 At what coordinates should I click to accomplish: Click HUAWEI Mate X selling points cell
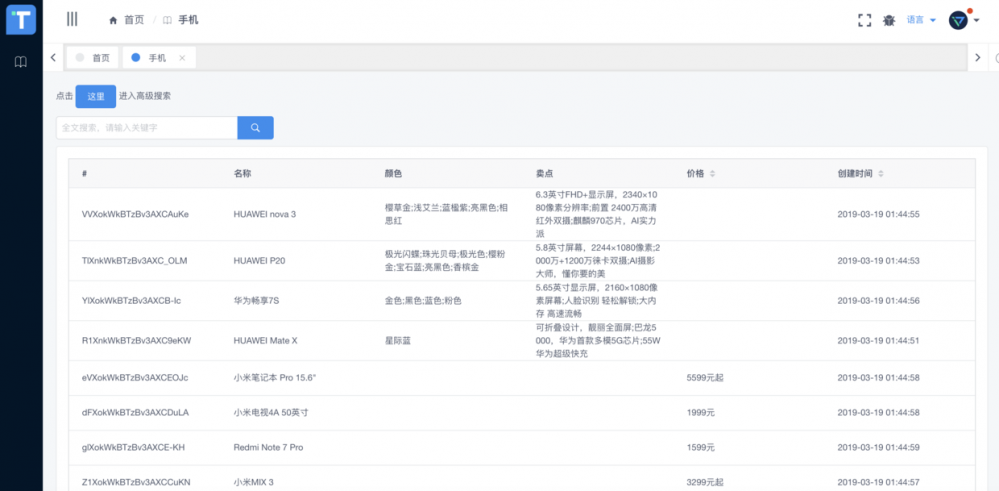(x=598, y=341)
